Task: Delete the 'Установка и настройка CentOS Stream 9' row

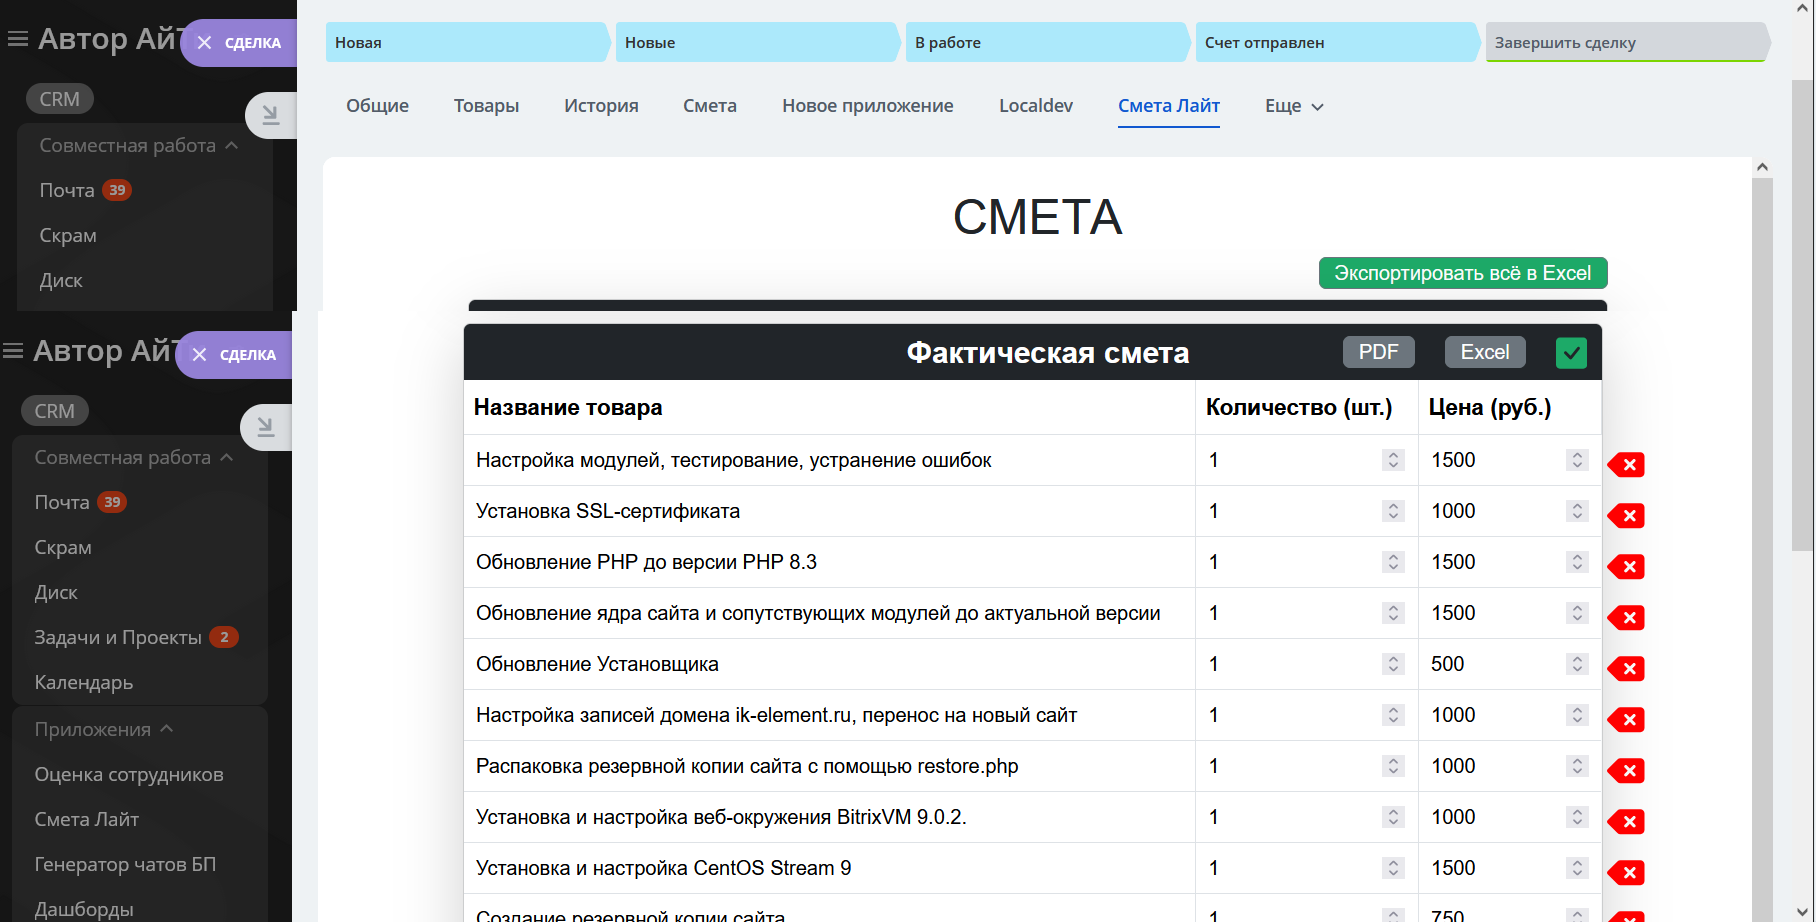Action: [x=1627, y=872]
